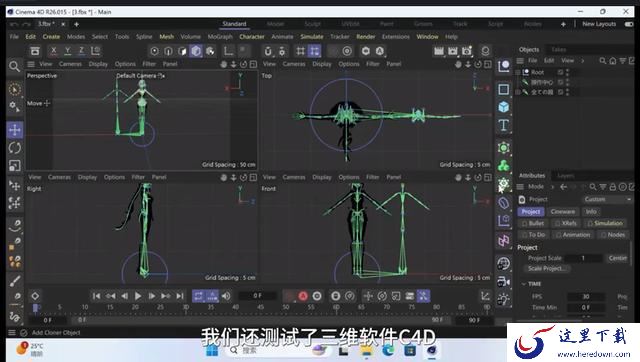Click the Record Active Objects keyframe diamond
This screenshot has height=362, width=640.
tap(35, 296)
